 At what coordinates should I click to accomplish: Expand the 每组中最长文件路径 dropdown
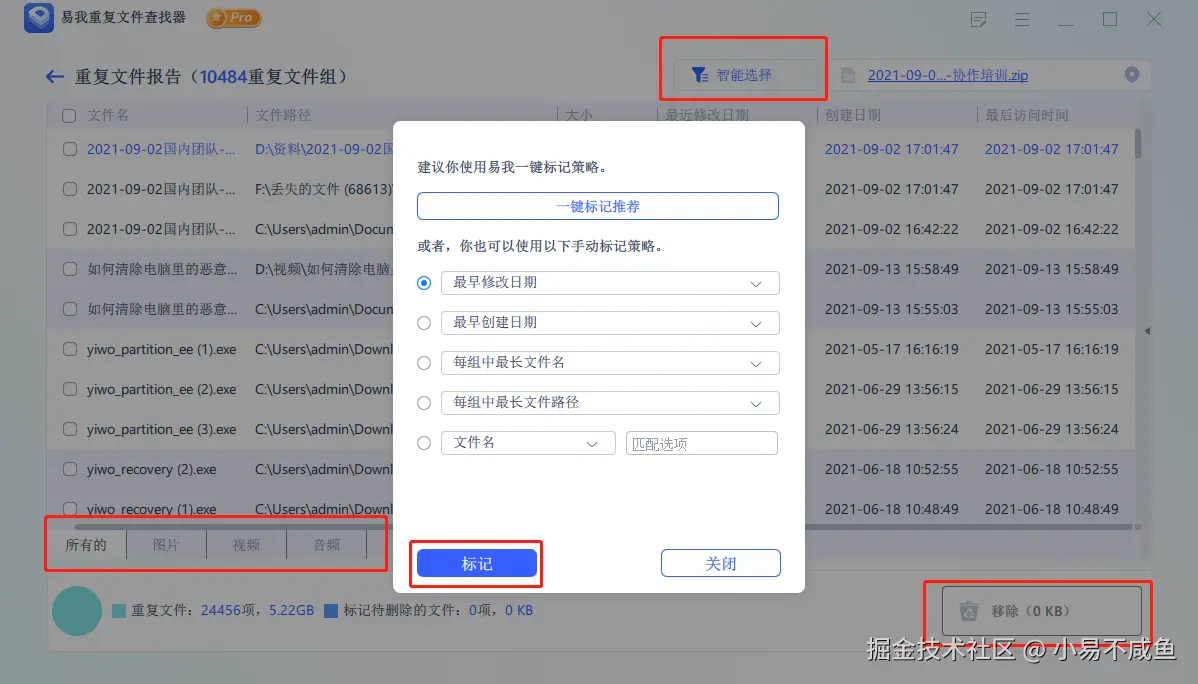(610, 403)
